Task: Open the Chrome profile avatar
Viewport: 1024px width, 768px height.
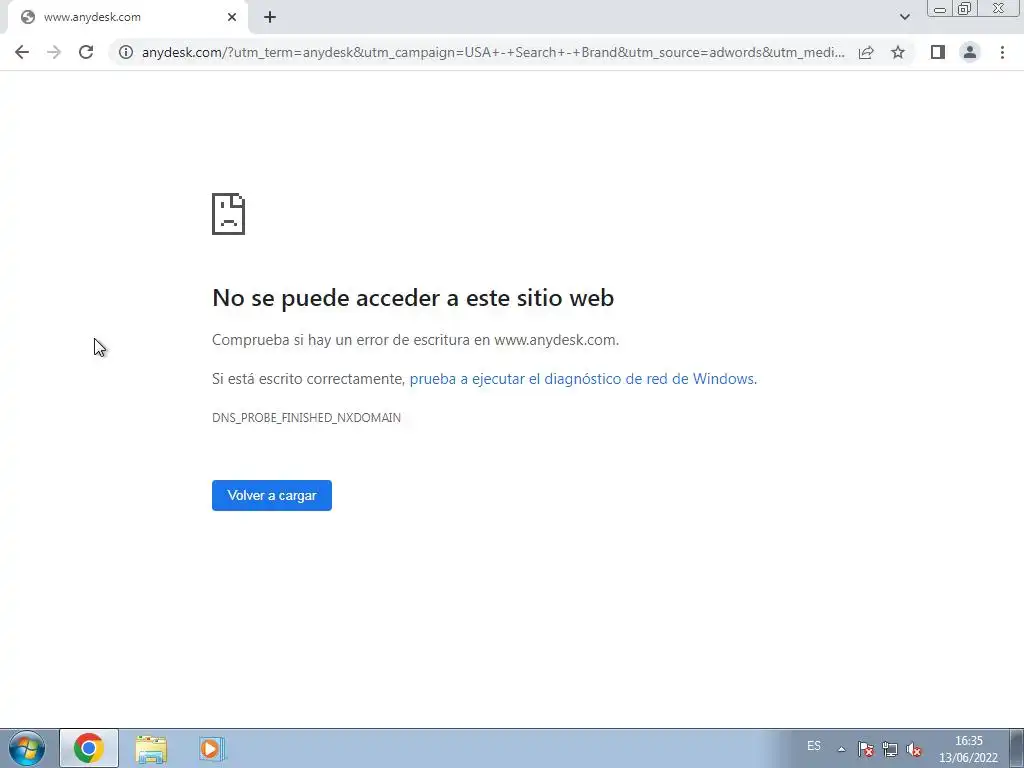Action: [x=970, y=52]
